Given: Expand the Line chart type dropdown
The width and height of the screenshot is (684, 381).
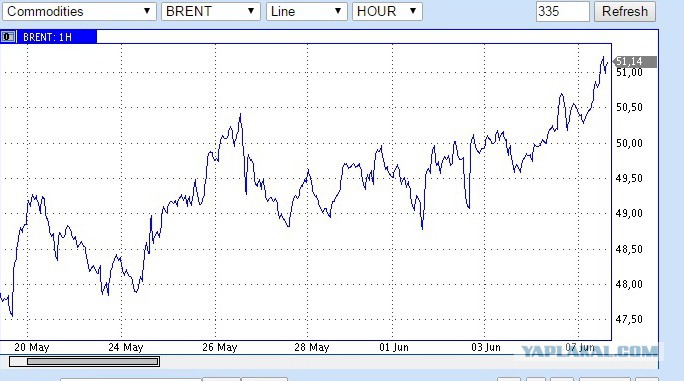Looking at the screenshot, I should click(x=307, y=11).
